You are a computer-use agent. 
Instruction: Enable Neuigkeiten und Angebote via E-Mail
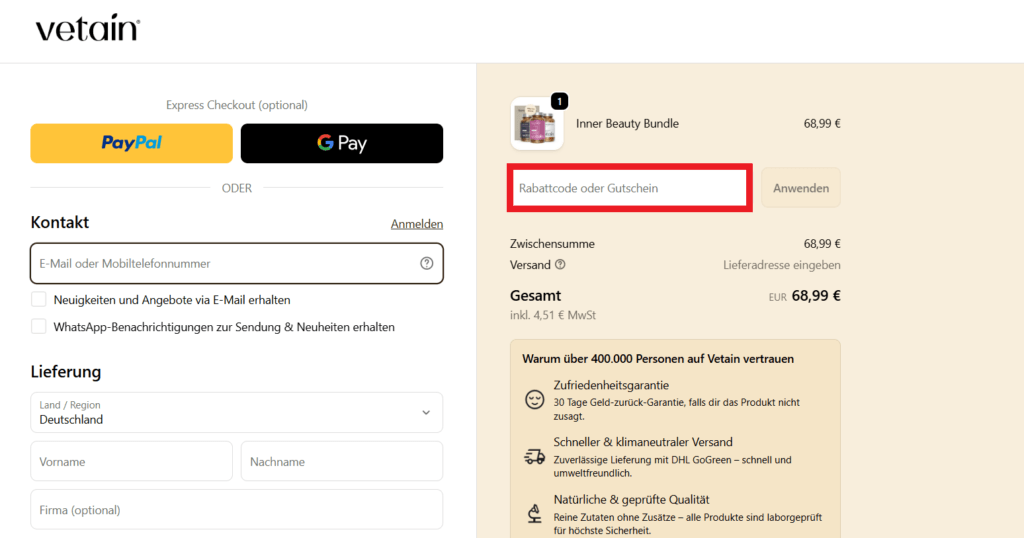[x=39, y=300]
